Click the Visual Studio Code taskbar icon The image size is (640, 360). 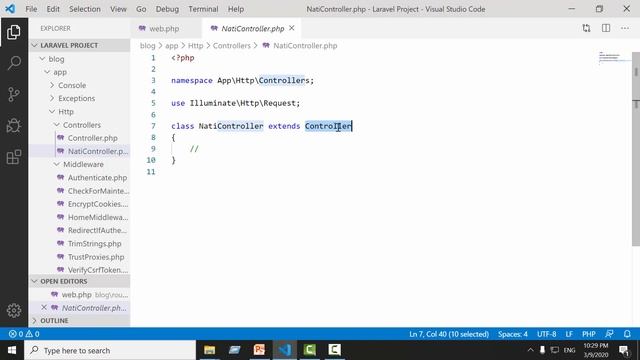284,350
